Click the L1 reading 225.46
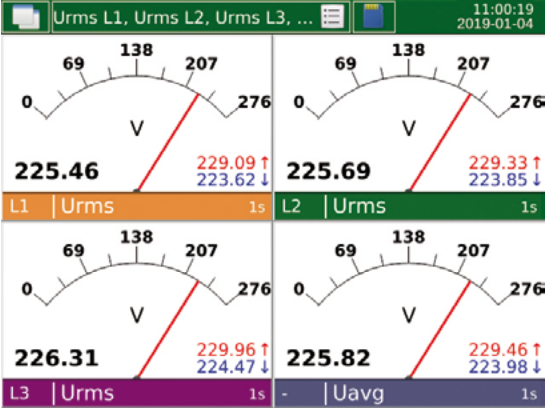546x408 pixels. click(x=56, y=171)
